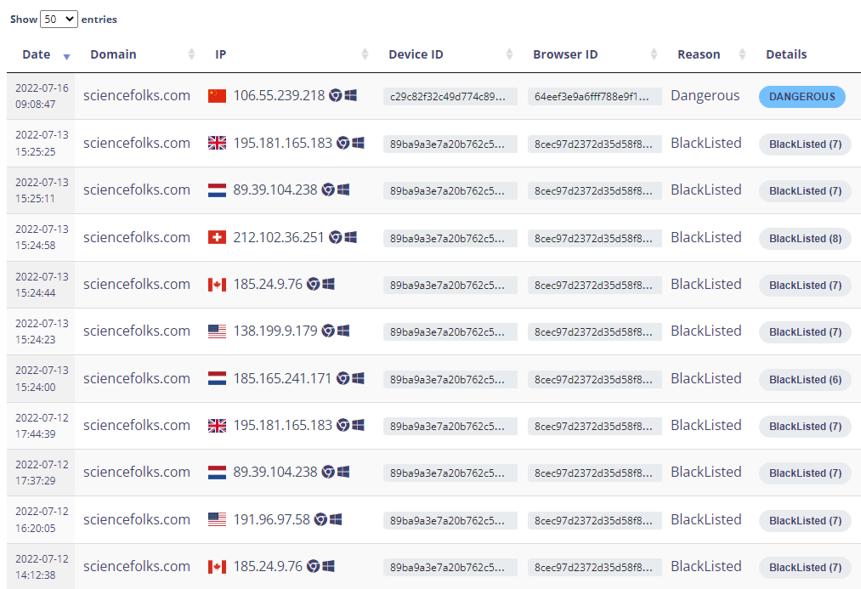Screen dimensions: 861x589
Task: Click the Chrome icon next to 191.96.97.58
Action: [321, 519]
